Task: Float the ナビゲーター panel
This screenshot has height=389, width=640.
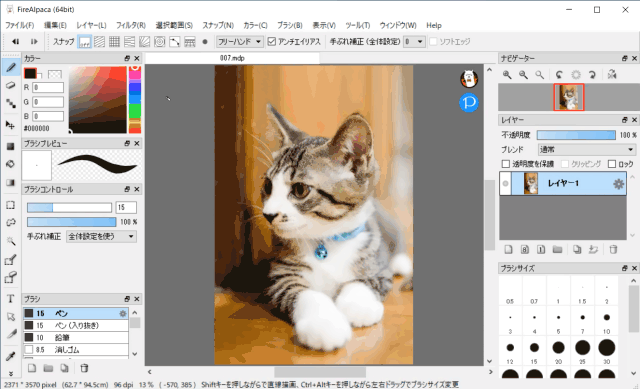Action: click(x=624, y=58)
